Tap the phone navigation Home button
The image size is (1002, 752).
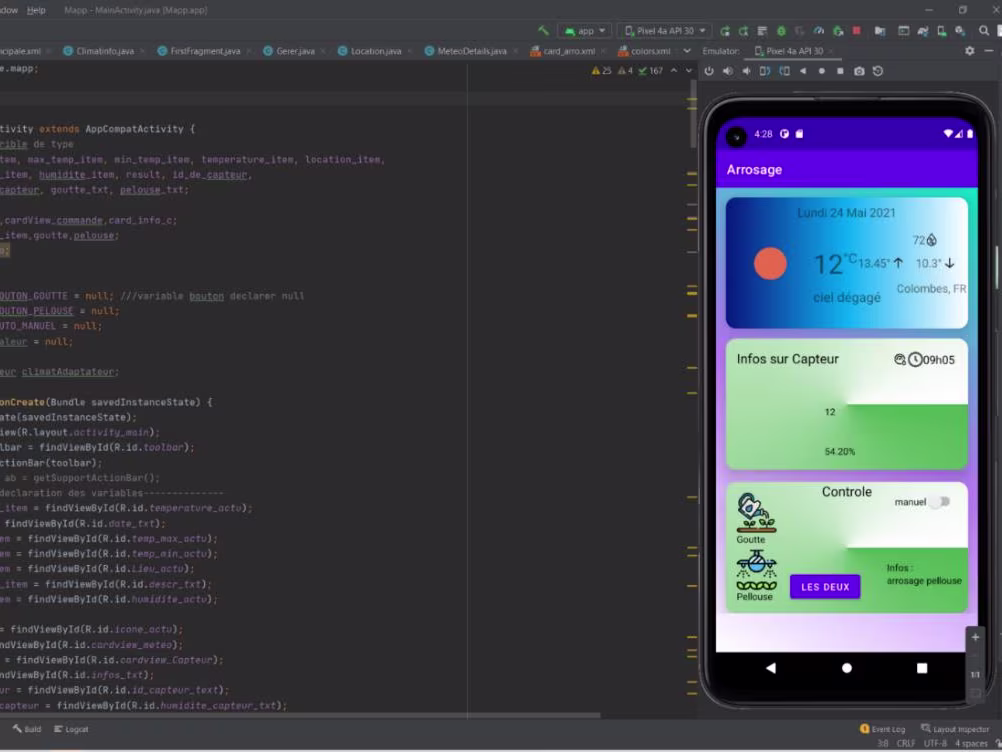pyautogui.click(x=847, y=668)
